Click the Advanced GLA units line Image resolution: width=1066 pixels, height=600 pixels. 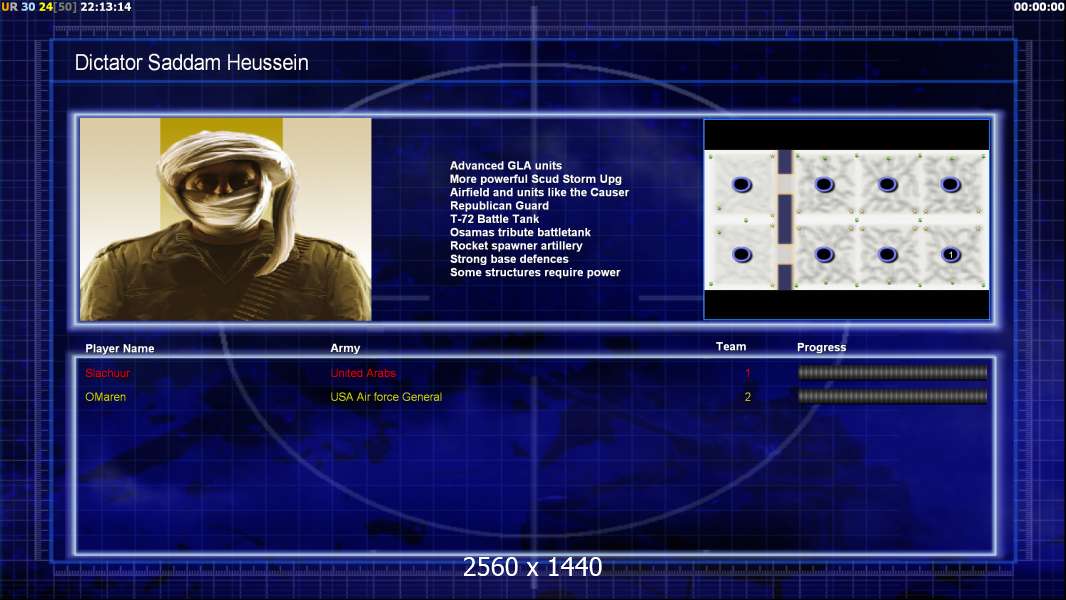[506, 166]
